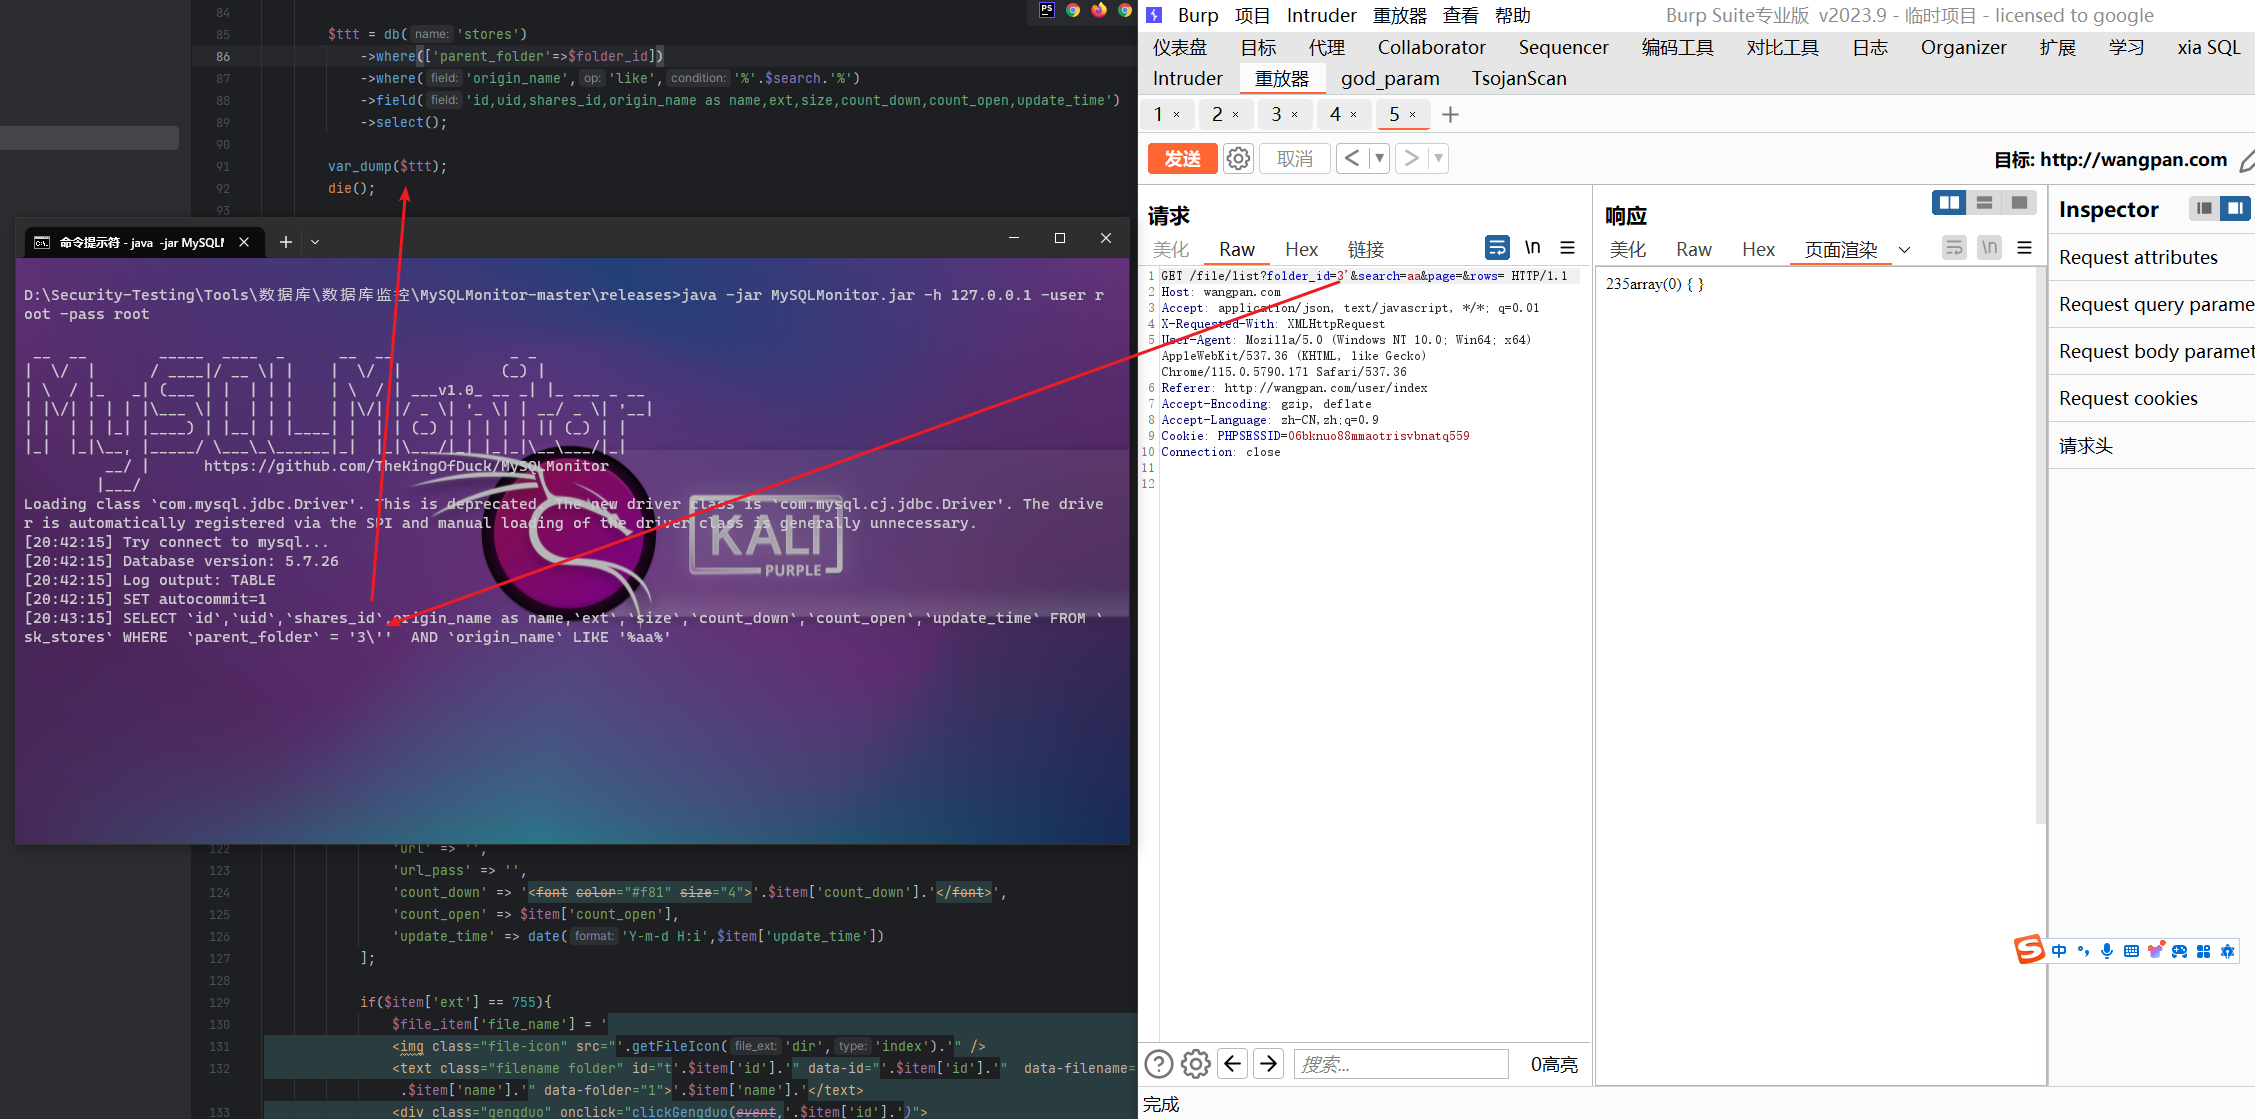Open search help question mark icon
Screen dimensions: 2255x1119
point(1159,1064)
